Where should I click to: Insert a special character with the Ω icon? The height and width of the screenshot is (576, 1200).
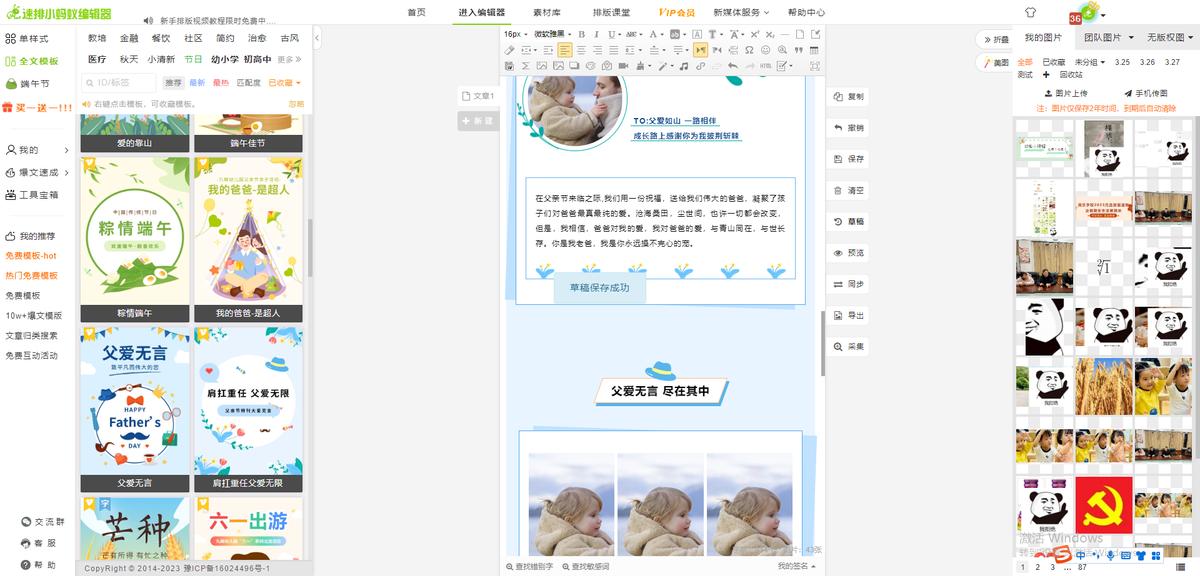pyautogui.click(x=749, y=50)
